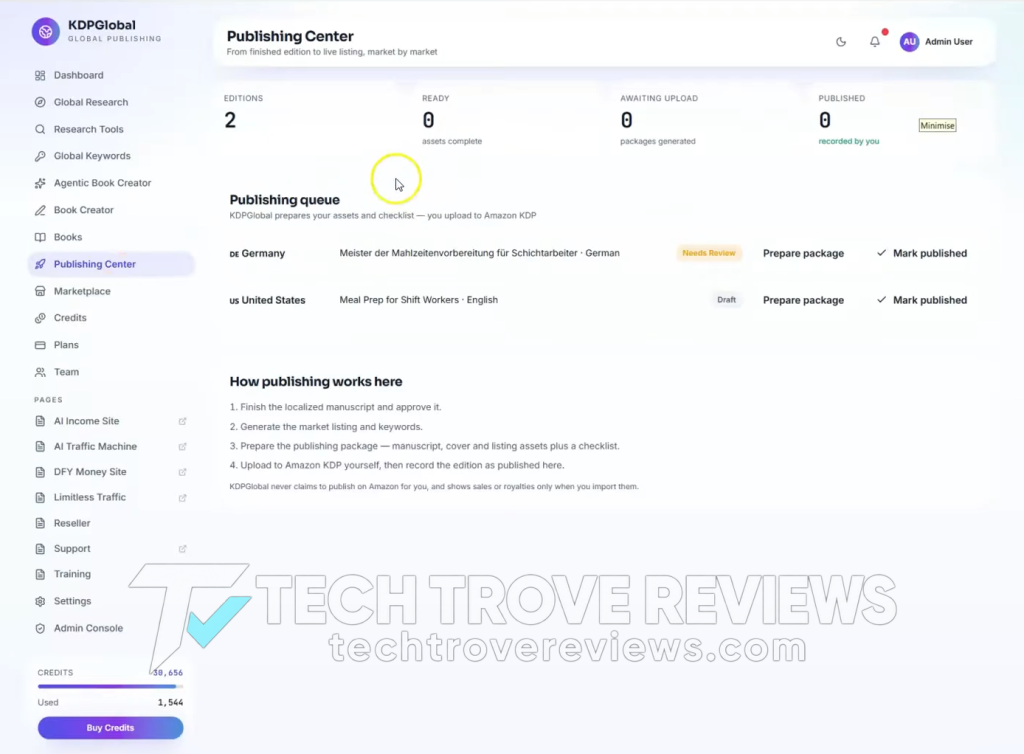Prepare package for the United States edition

(803, 300)
